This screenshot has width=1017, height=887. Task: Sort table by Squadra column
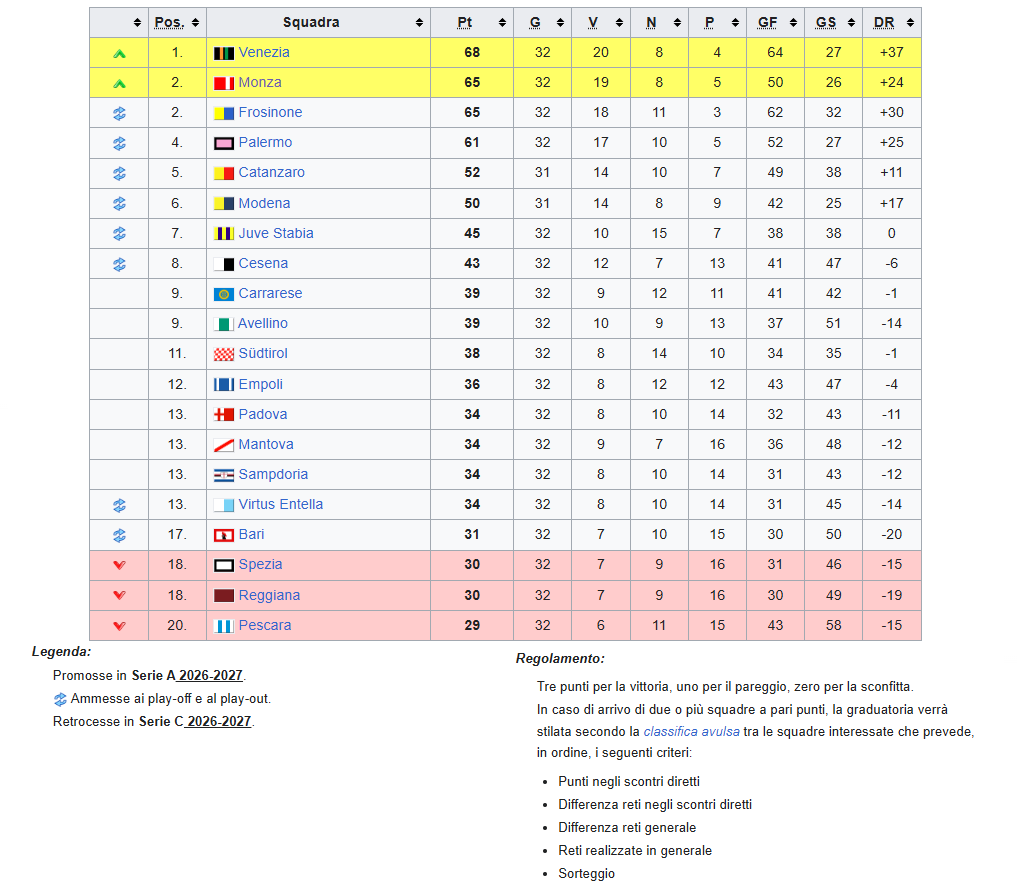pos(419,23)
